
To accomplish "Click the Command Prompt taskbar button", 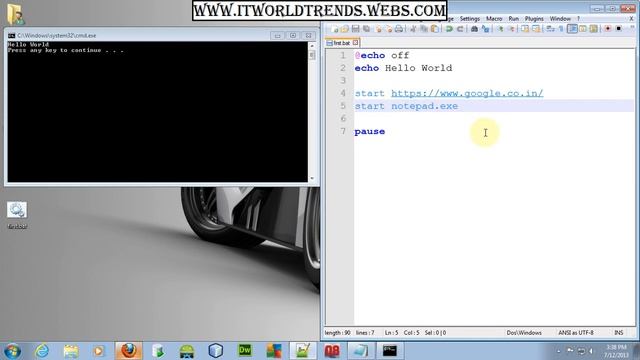I will 390,351.
